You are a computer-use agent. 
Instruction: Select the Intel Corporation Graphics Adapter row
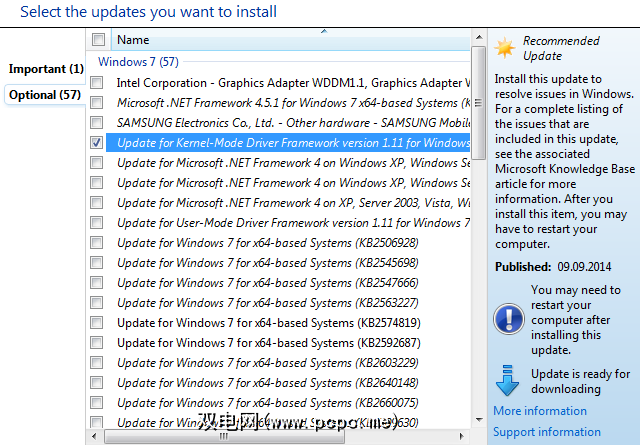coord(288,82)
